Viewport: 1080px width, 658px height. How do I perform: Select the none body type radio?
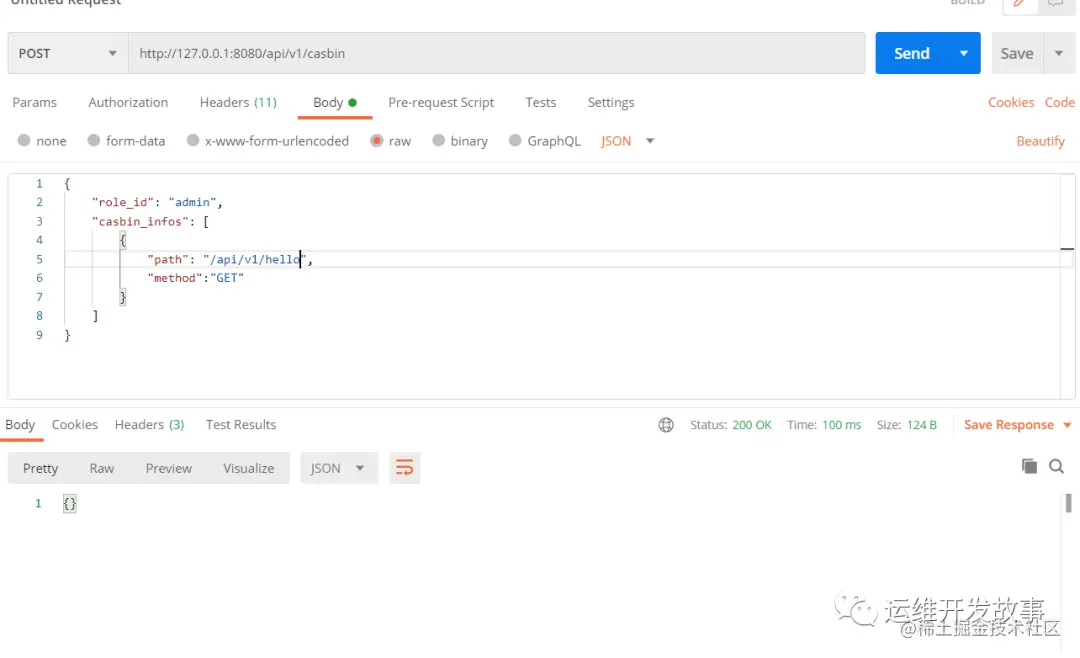pyautogui.click(x=24, y=141)
